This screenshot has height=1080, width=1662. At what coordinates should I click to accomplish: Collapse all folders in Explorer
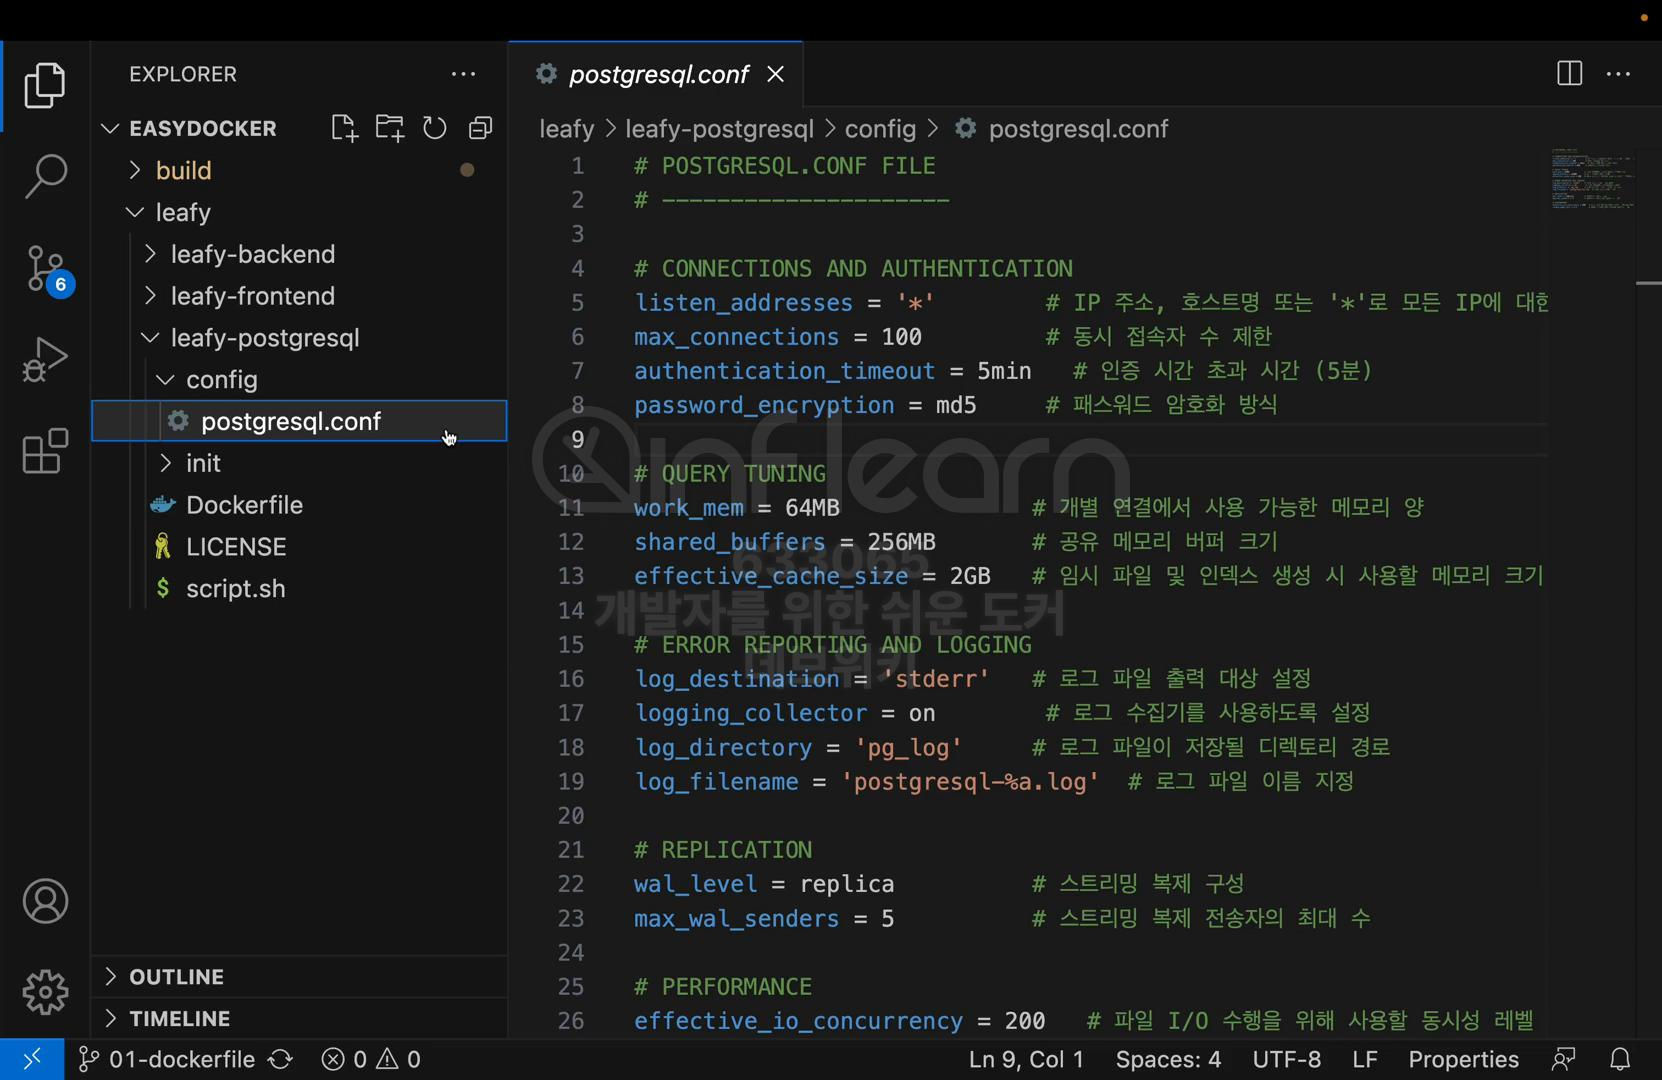(481, 128)
